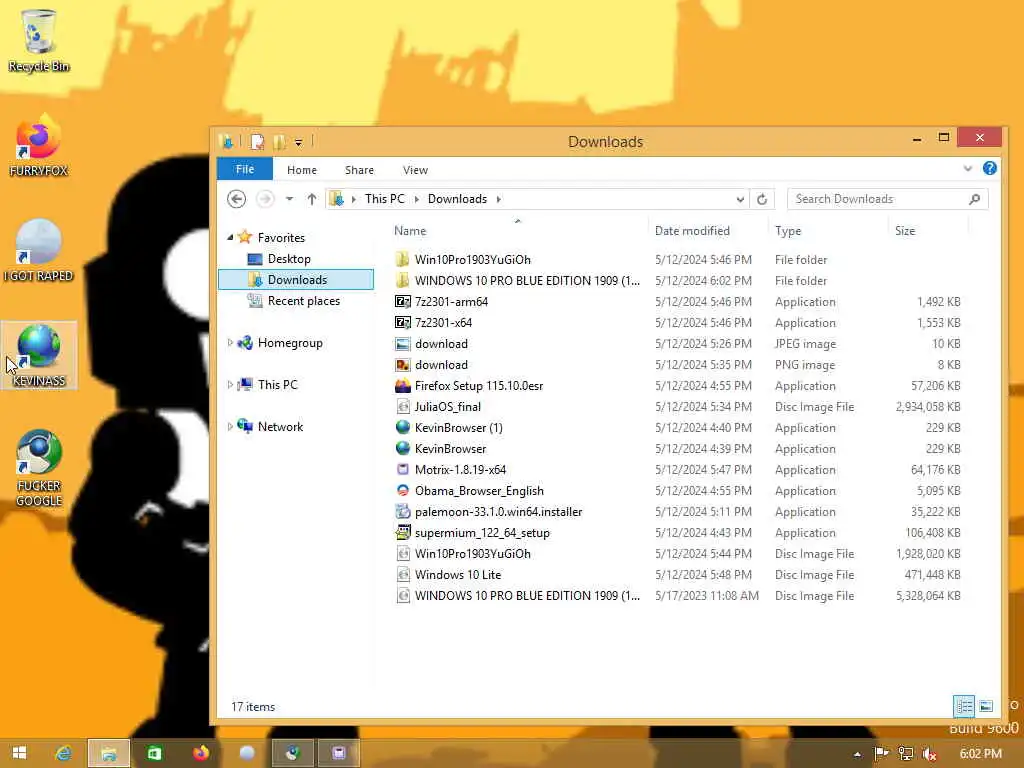Expand the ribbon with the chevron

[967, 168]
